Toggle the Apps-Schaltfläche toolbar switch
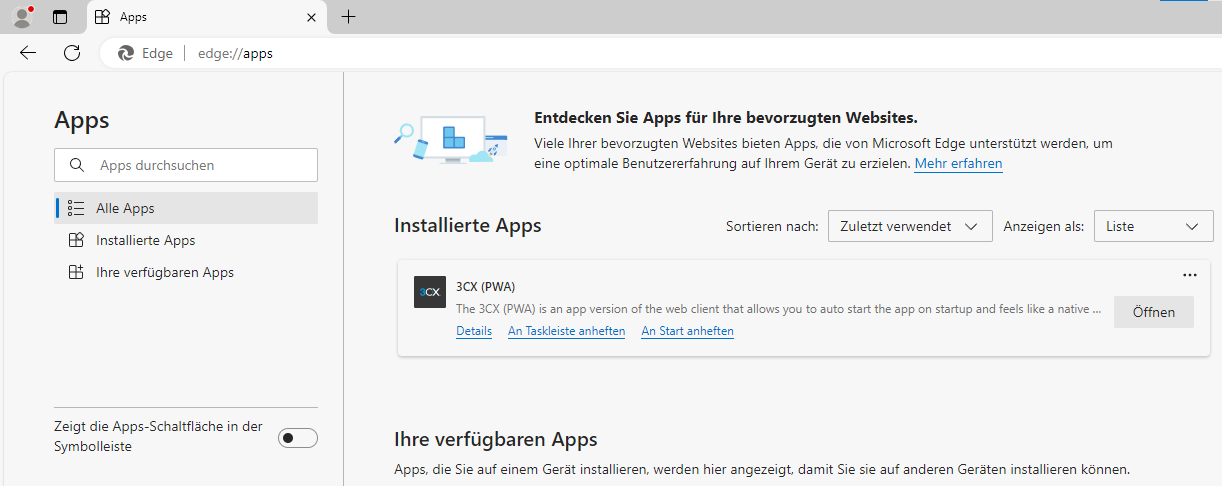This screenshot has width=1222, height=486. click(x=297, y=438)
